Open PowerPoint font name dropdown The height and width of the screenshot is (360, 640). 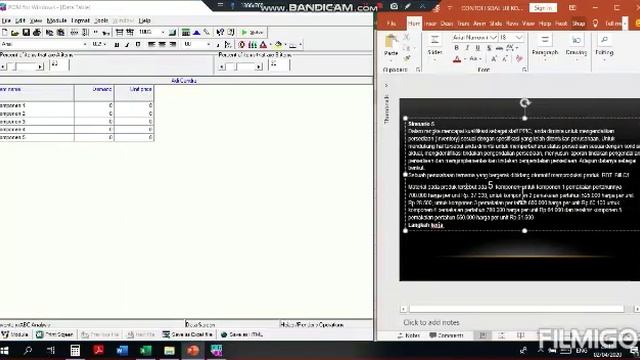coord(493,38)
